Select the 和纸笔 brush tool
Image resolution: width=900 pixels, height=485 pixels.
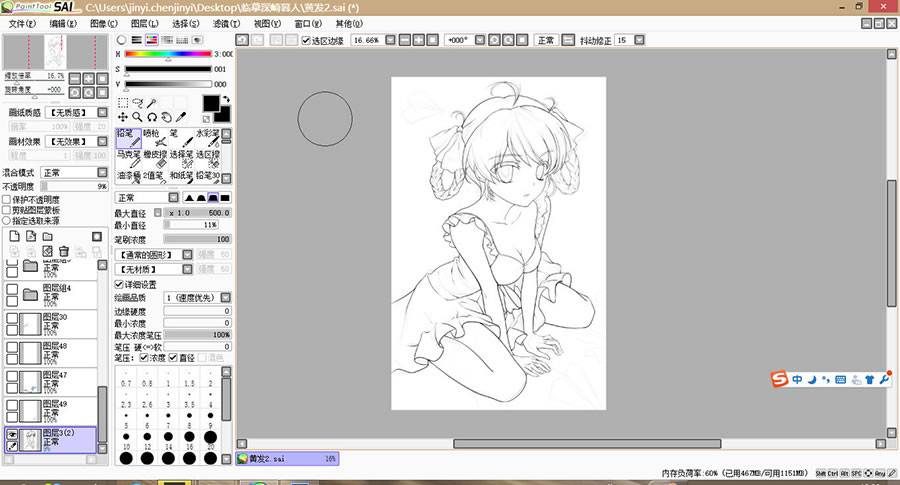pos(181,177)
